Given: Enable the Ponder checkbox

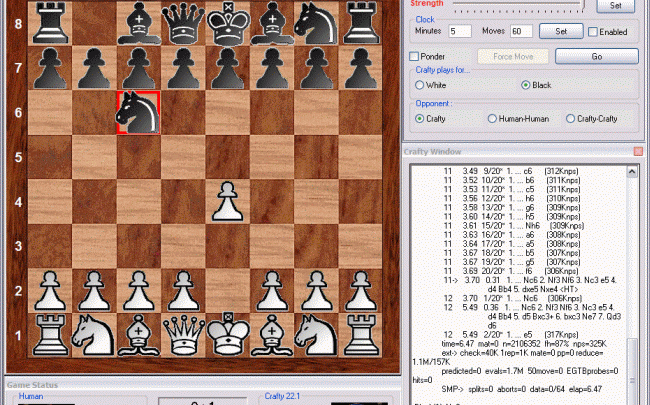Looking at the screenshot, I should [x=415, y=57].
